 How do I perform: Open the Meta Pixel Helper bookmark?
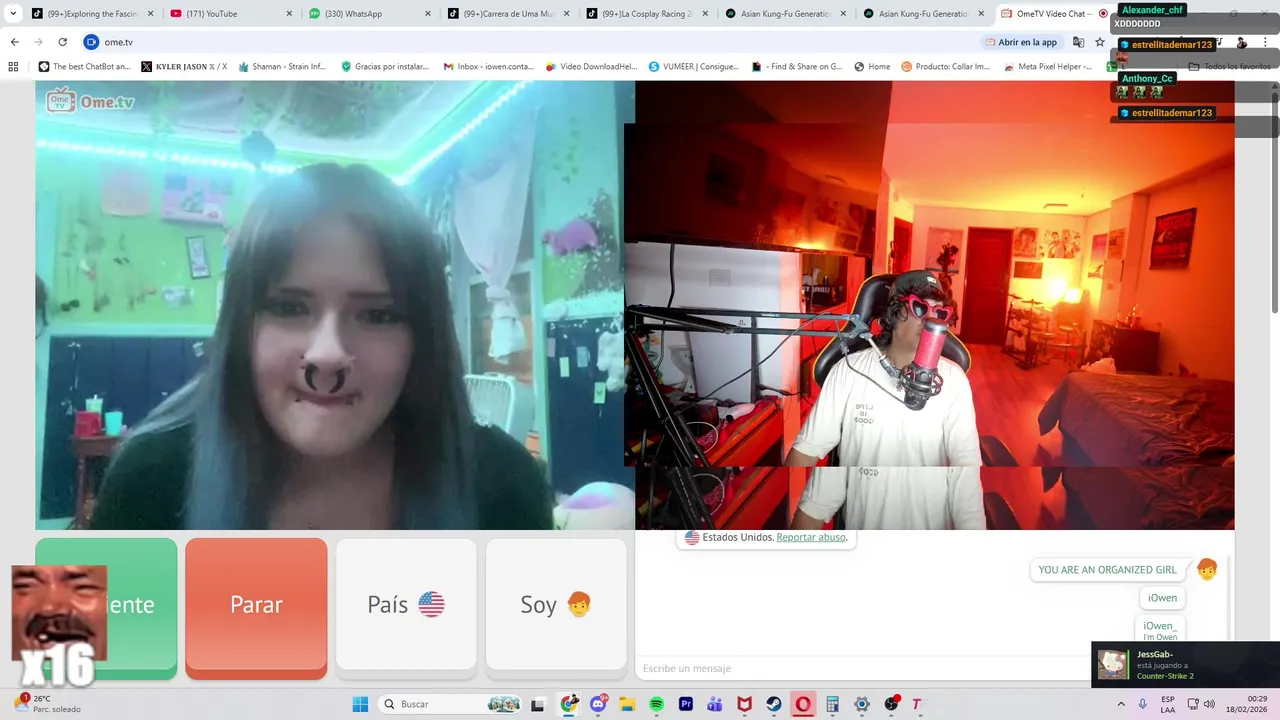coord(1048,66)
